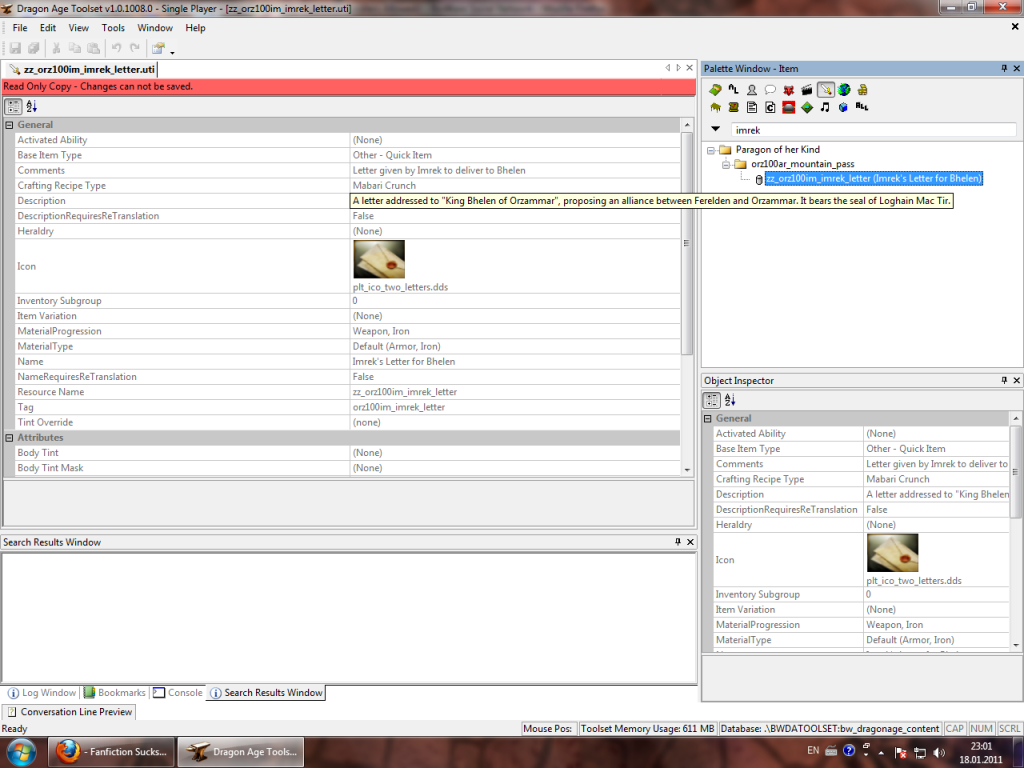
Task: Toggle Alphabetical sort in Object Inspector
Action: coord(730,400)
